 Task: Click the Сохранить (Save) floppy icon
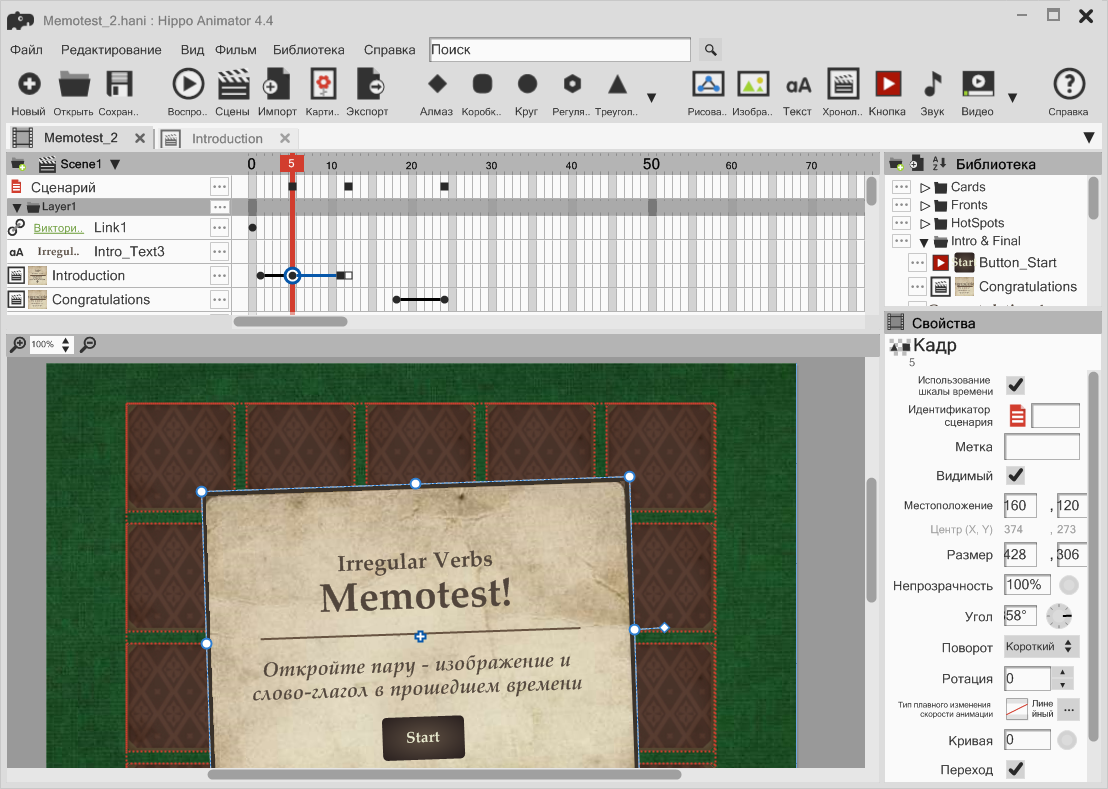point(119,84)
